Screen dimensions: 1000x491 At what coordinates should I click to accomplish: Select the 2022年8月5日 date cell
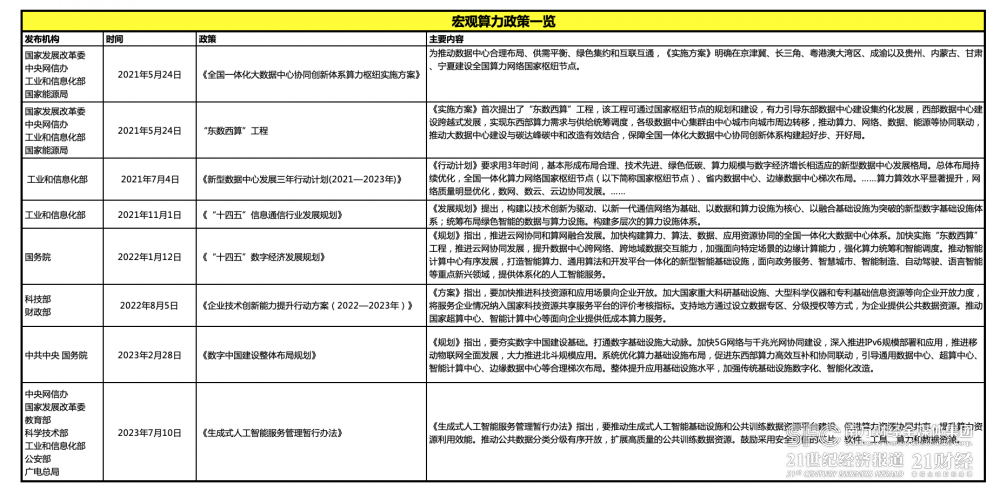tap(150, 305)
